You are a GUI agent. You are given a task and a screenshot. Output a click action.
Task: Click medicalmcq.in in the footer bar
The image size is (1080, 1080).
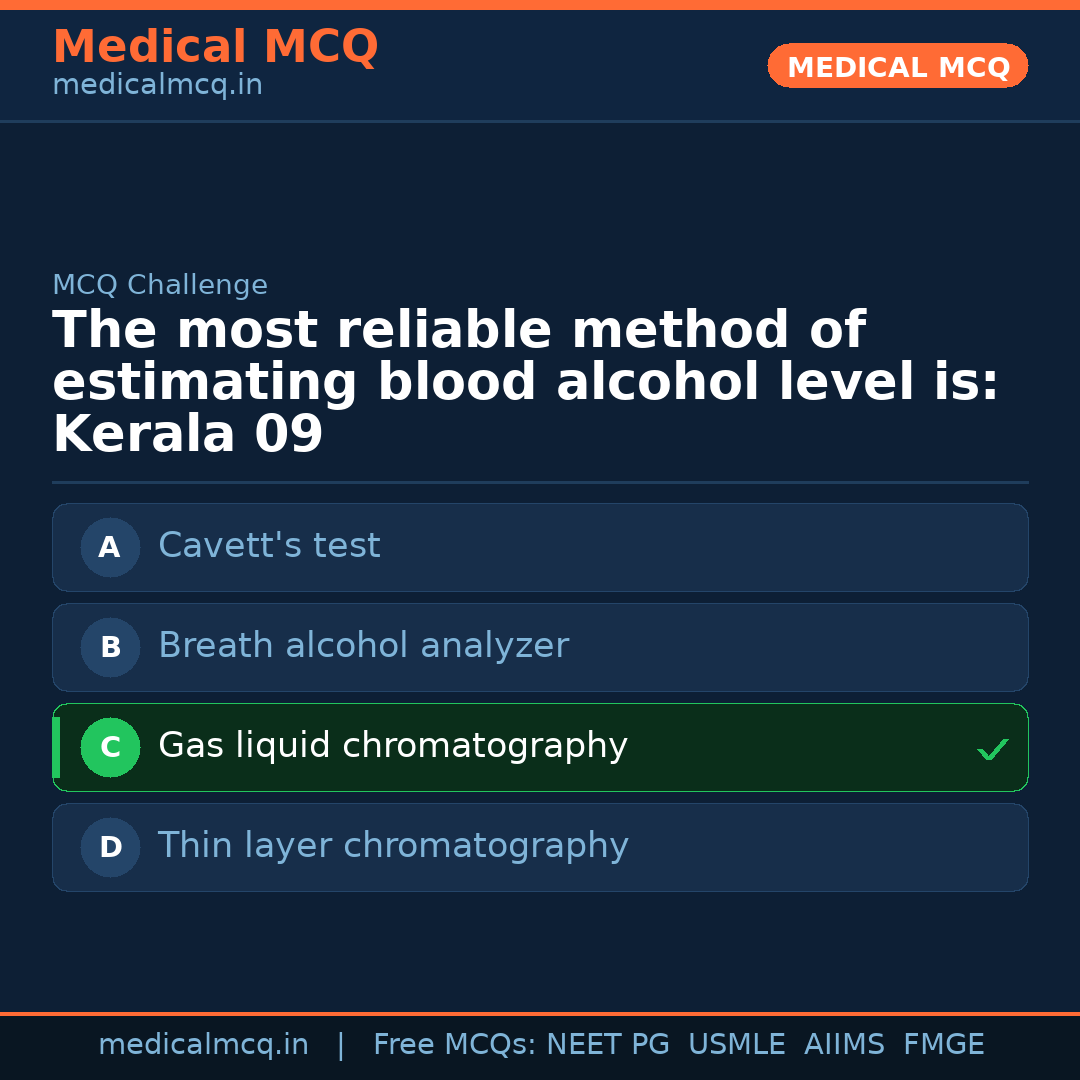203,1044
